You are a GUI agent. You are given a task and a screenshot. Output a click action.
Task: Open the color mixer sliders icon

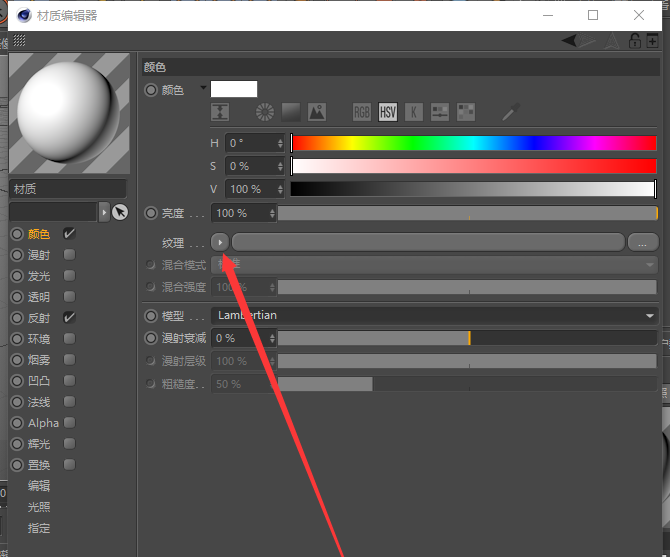[440, 112]
